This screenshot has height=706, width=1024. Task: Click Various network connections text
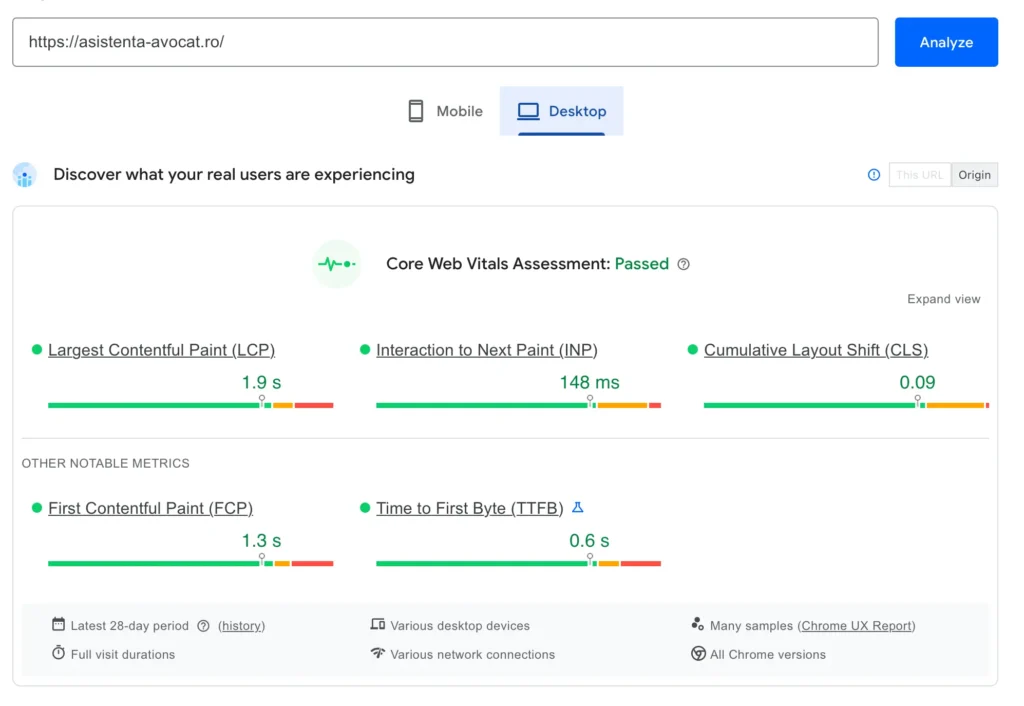(x=472, y=654)
